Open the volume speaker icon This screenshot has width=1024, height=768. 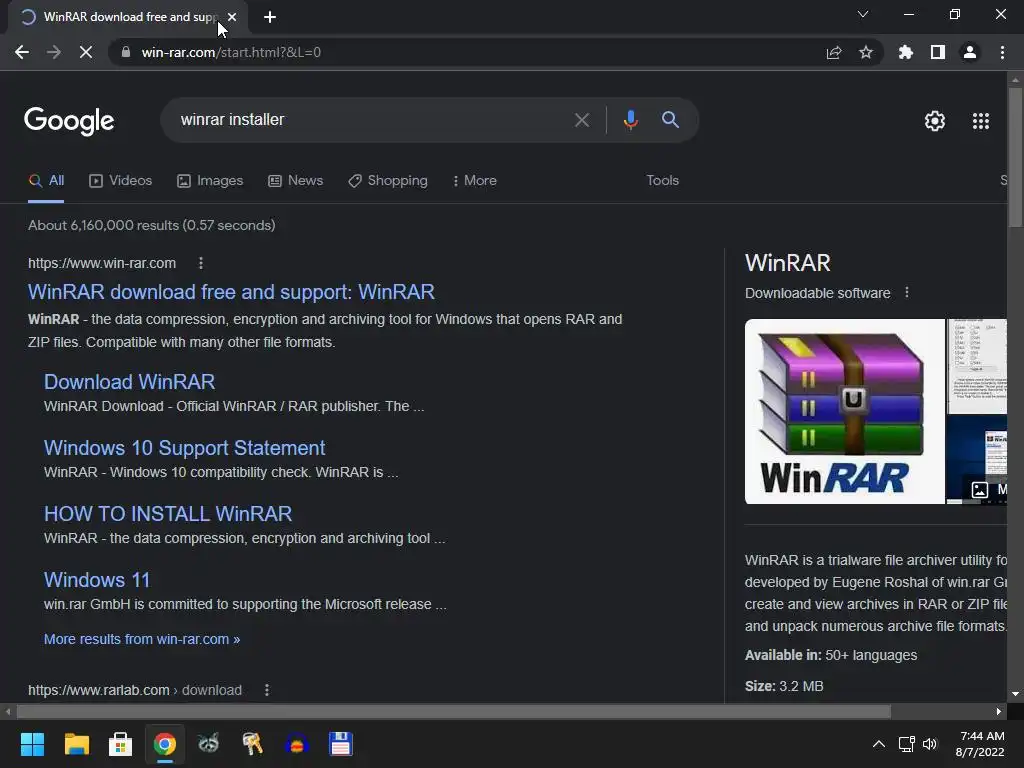click(x=930, y=744)
